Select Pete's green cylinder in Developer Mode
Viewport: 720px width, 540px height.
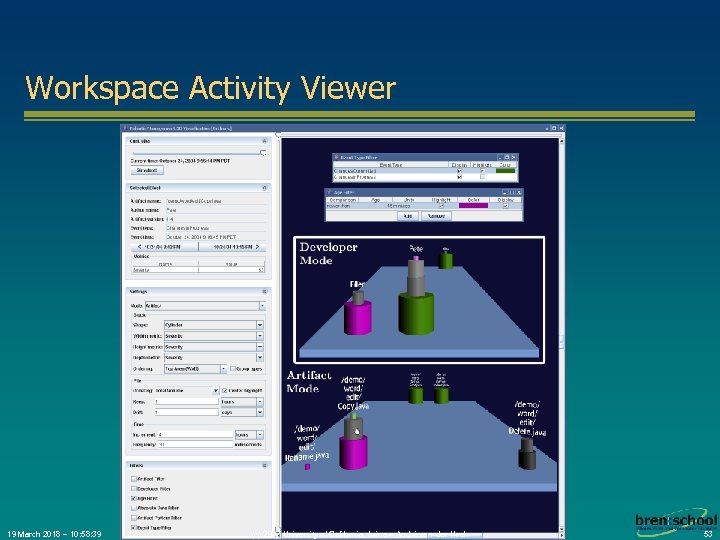416,314
